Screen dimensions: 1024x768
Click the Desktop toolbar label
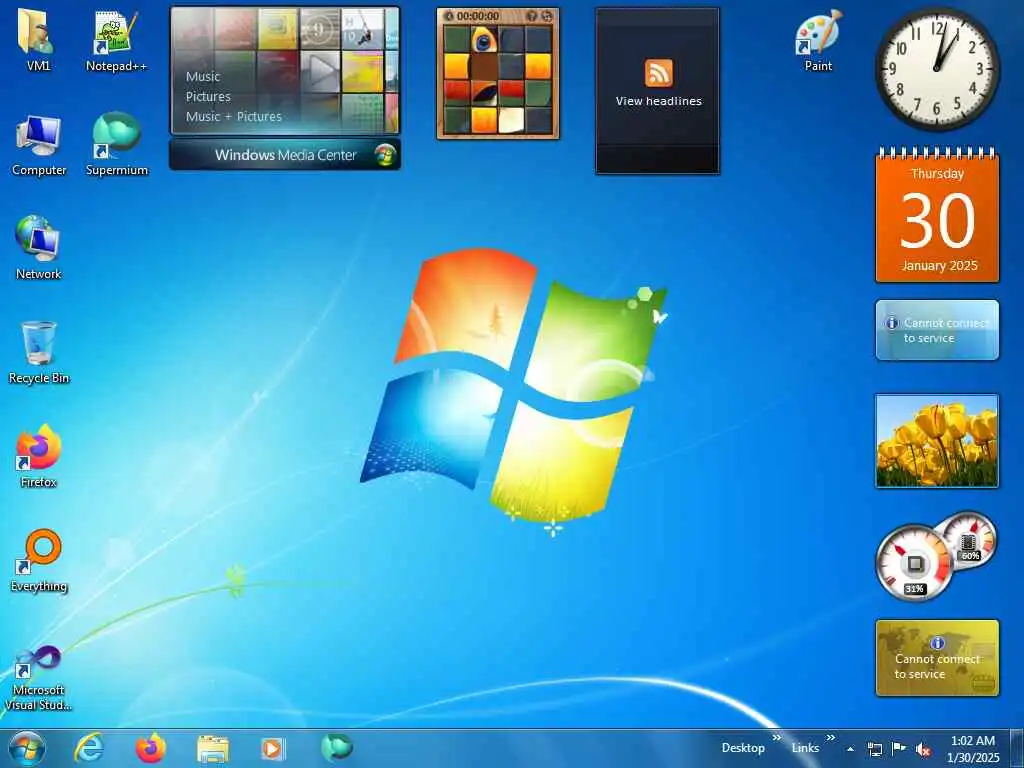point(743,748)
